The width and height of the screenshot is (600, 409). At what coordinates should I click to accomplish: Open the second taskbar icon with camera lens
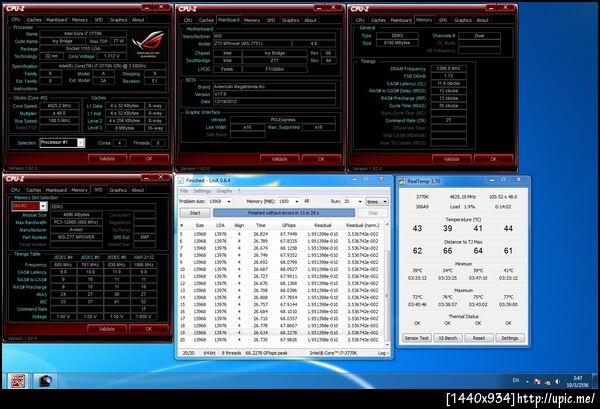coord(45,381)
